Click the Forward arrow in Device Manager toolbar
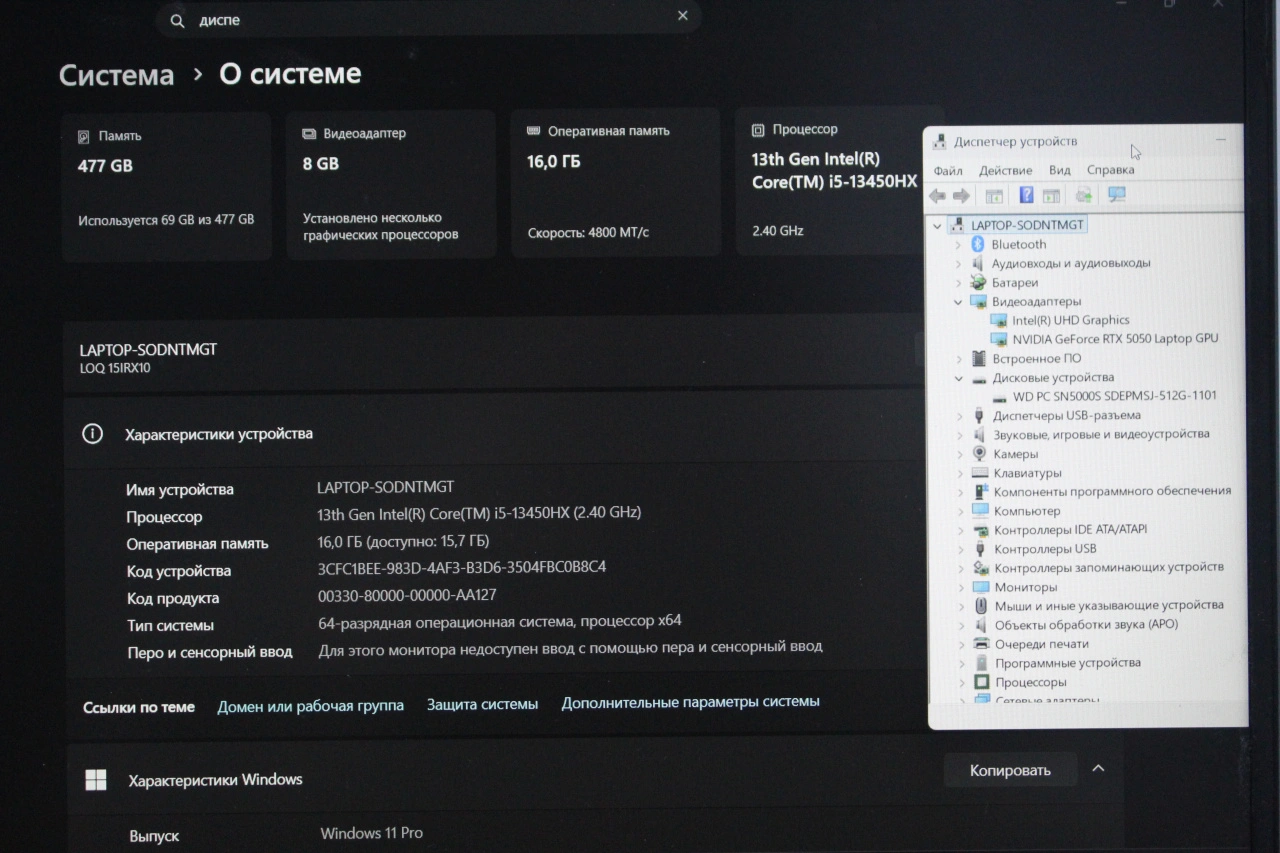 coord(961,196)
